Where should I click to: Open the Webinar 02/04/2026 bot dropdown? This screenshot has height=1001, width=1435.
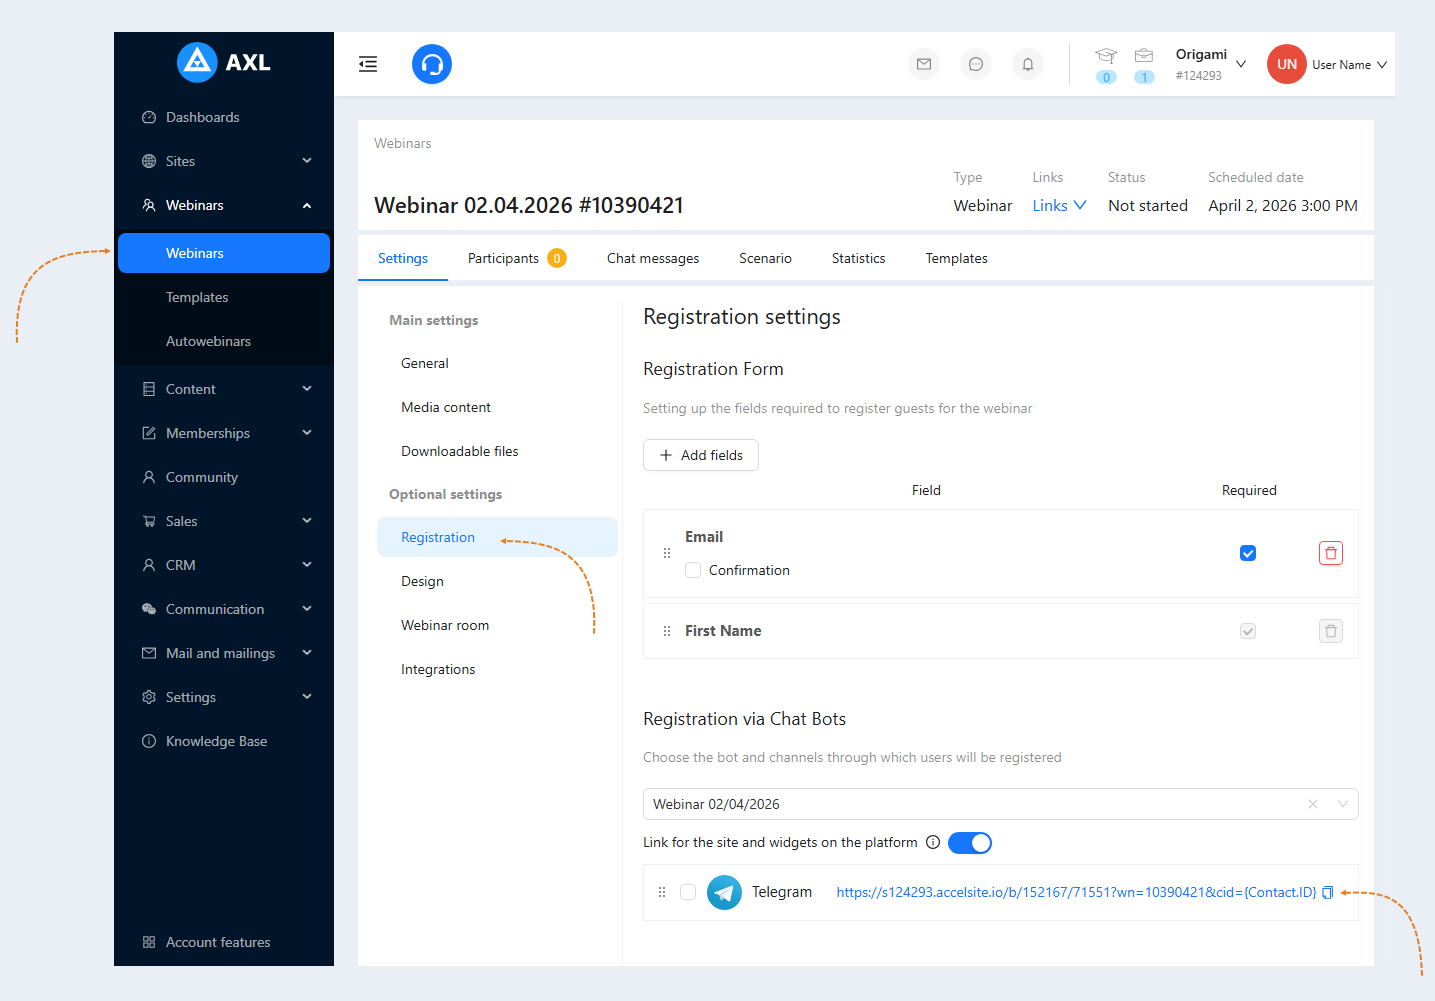click(1000, 804)
